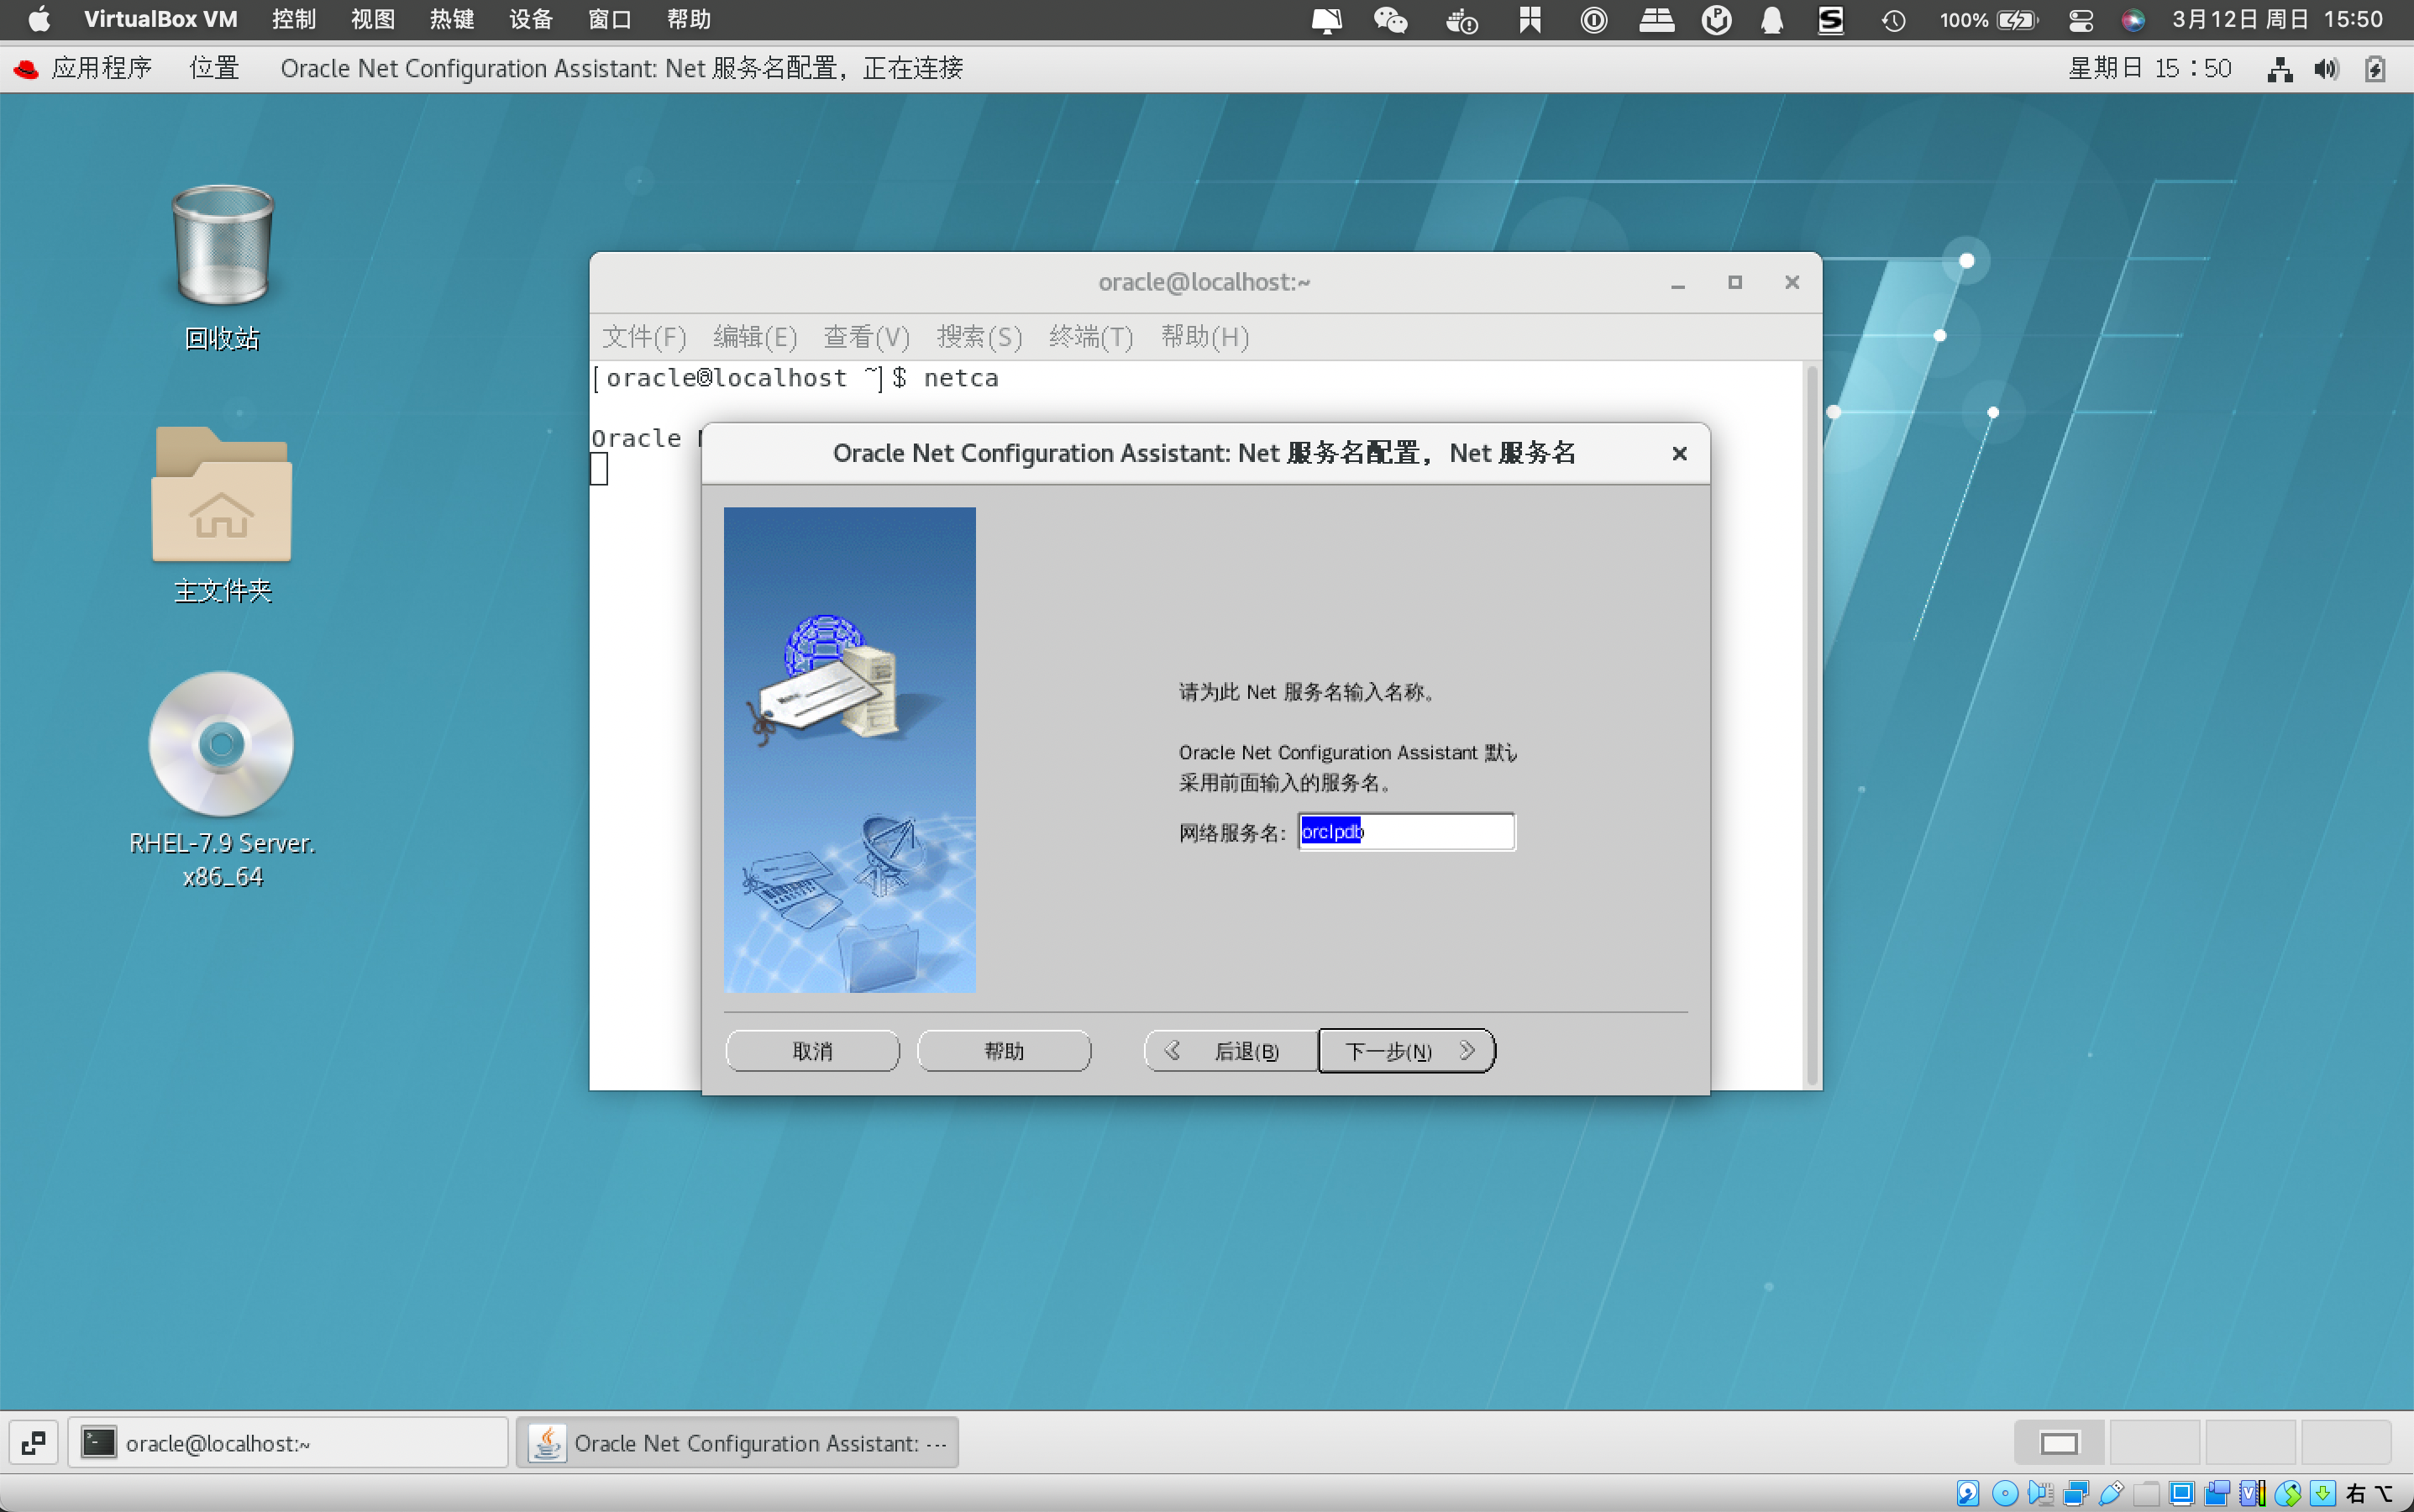The image size is (2414, 1512).
Task: Open the terminal 查看(V) menu
Action: tap(866, 337)
